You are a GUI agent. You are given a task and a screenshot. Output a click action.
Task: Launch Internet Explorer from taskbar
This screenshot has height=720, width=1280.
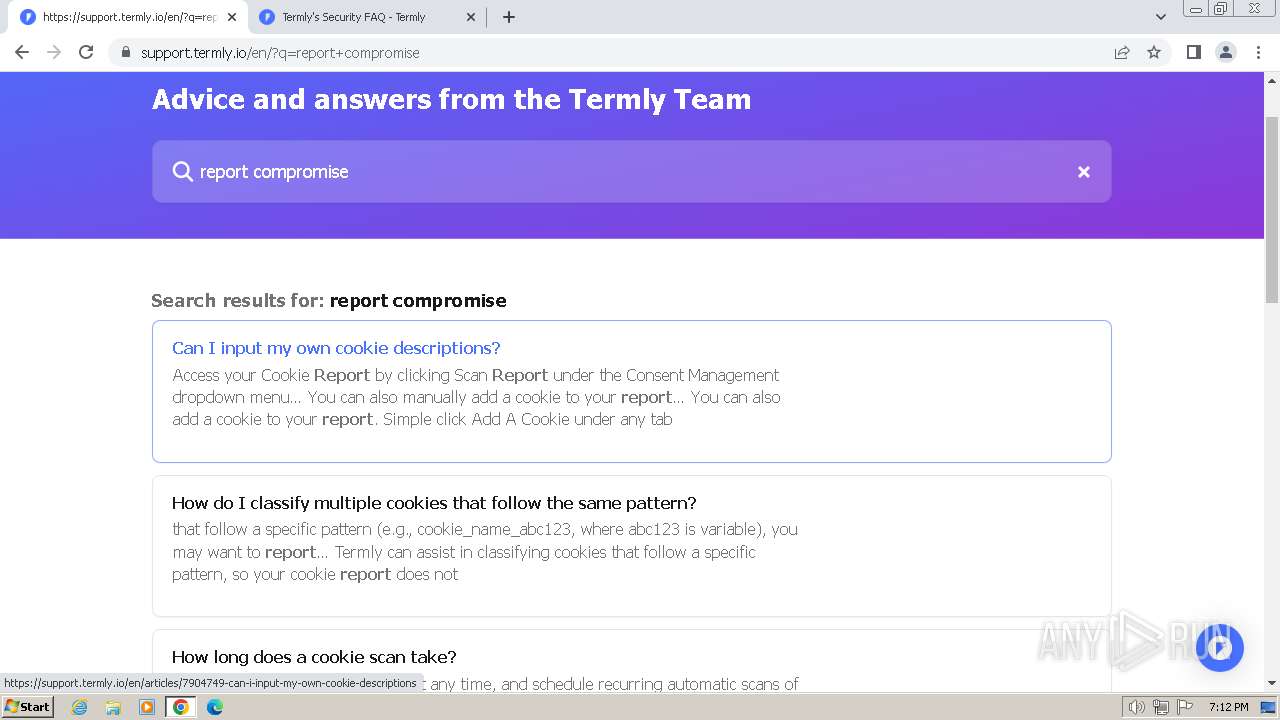tap(80, 707)
